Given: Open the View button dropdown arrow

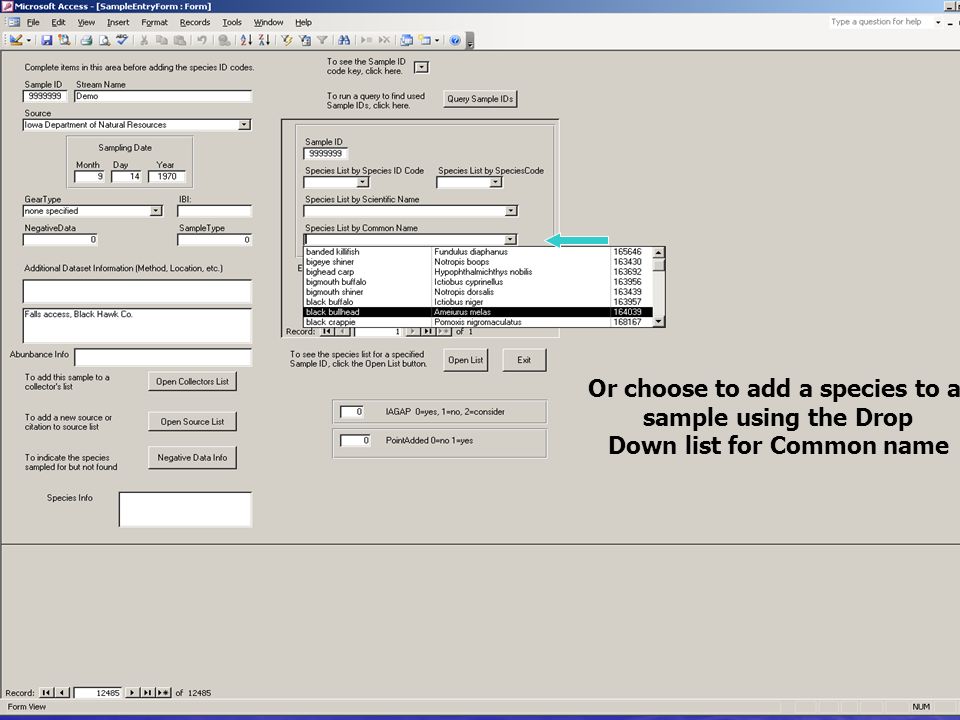Looking at the screenshot, I should (28, 40).
